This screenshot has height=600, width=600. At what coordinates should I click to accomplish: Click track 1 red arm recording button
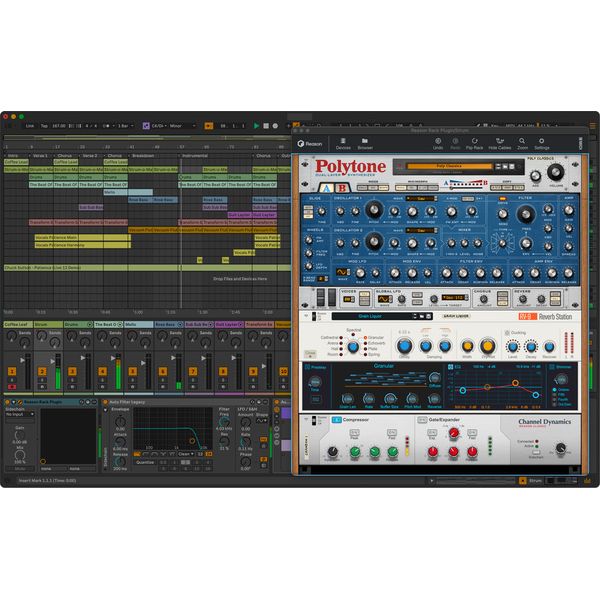coord(12,387)
